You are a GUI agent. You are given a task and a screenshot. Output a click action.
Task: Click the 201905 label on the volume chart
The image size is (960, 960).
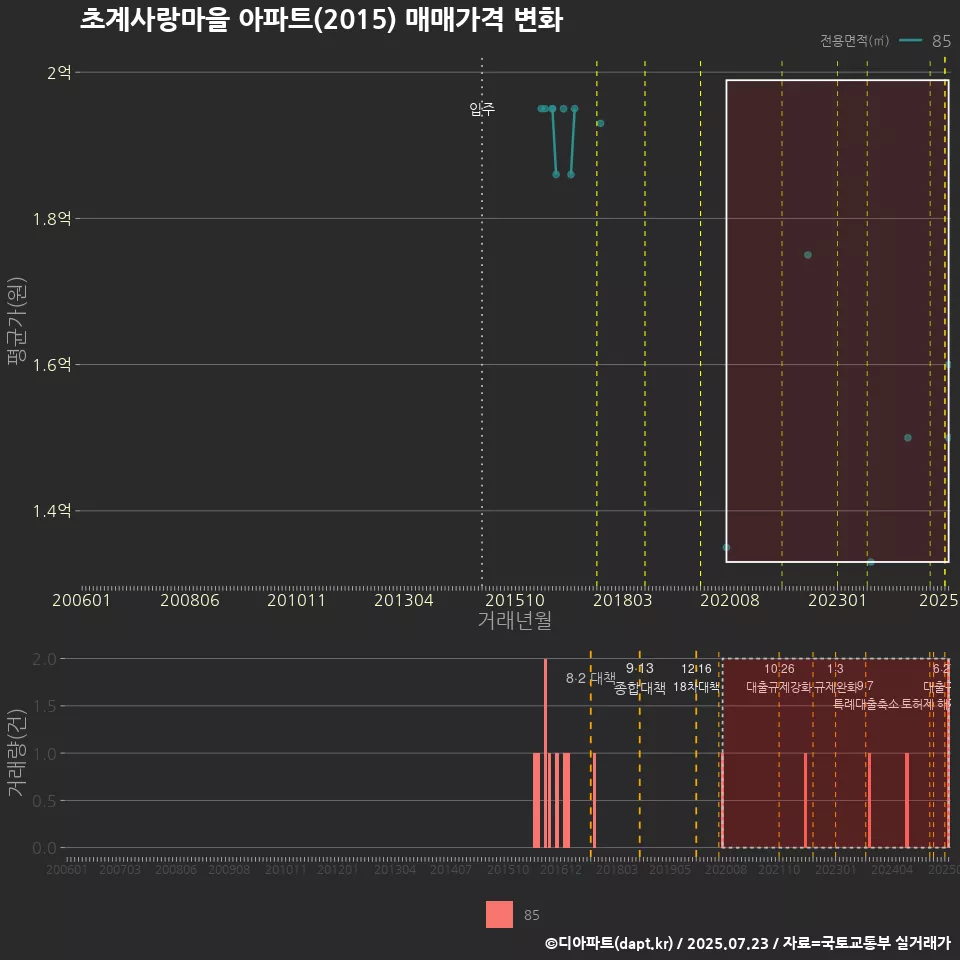click(x=670, y=869)
